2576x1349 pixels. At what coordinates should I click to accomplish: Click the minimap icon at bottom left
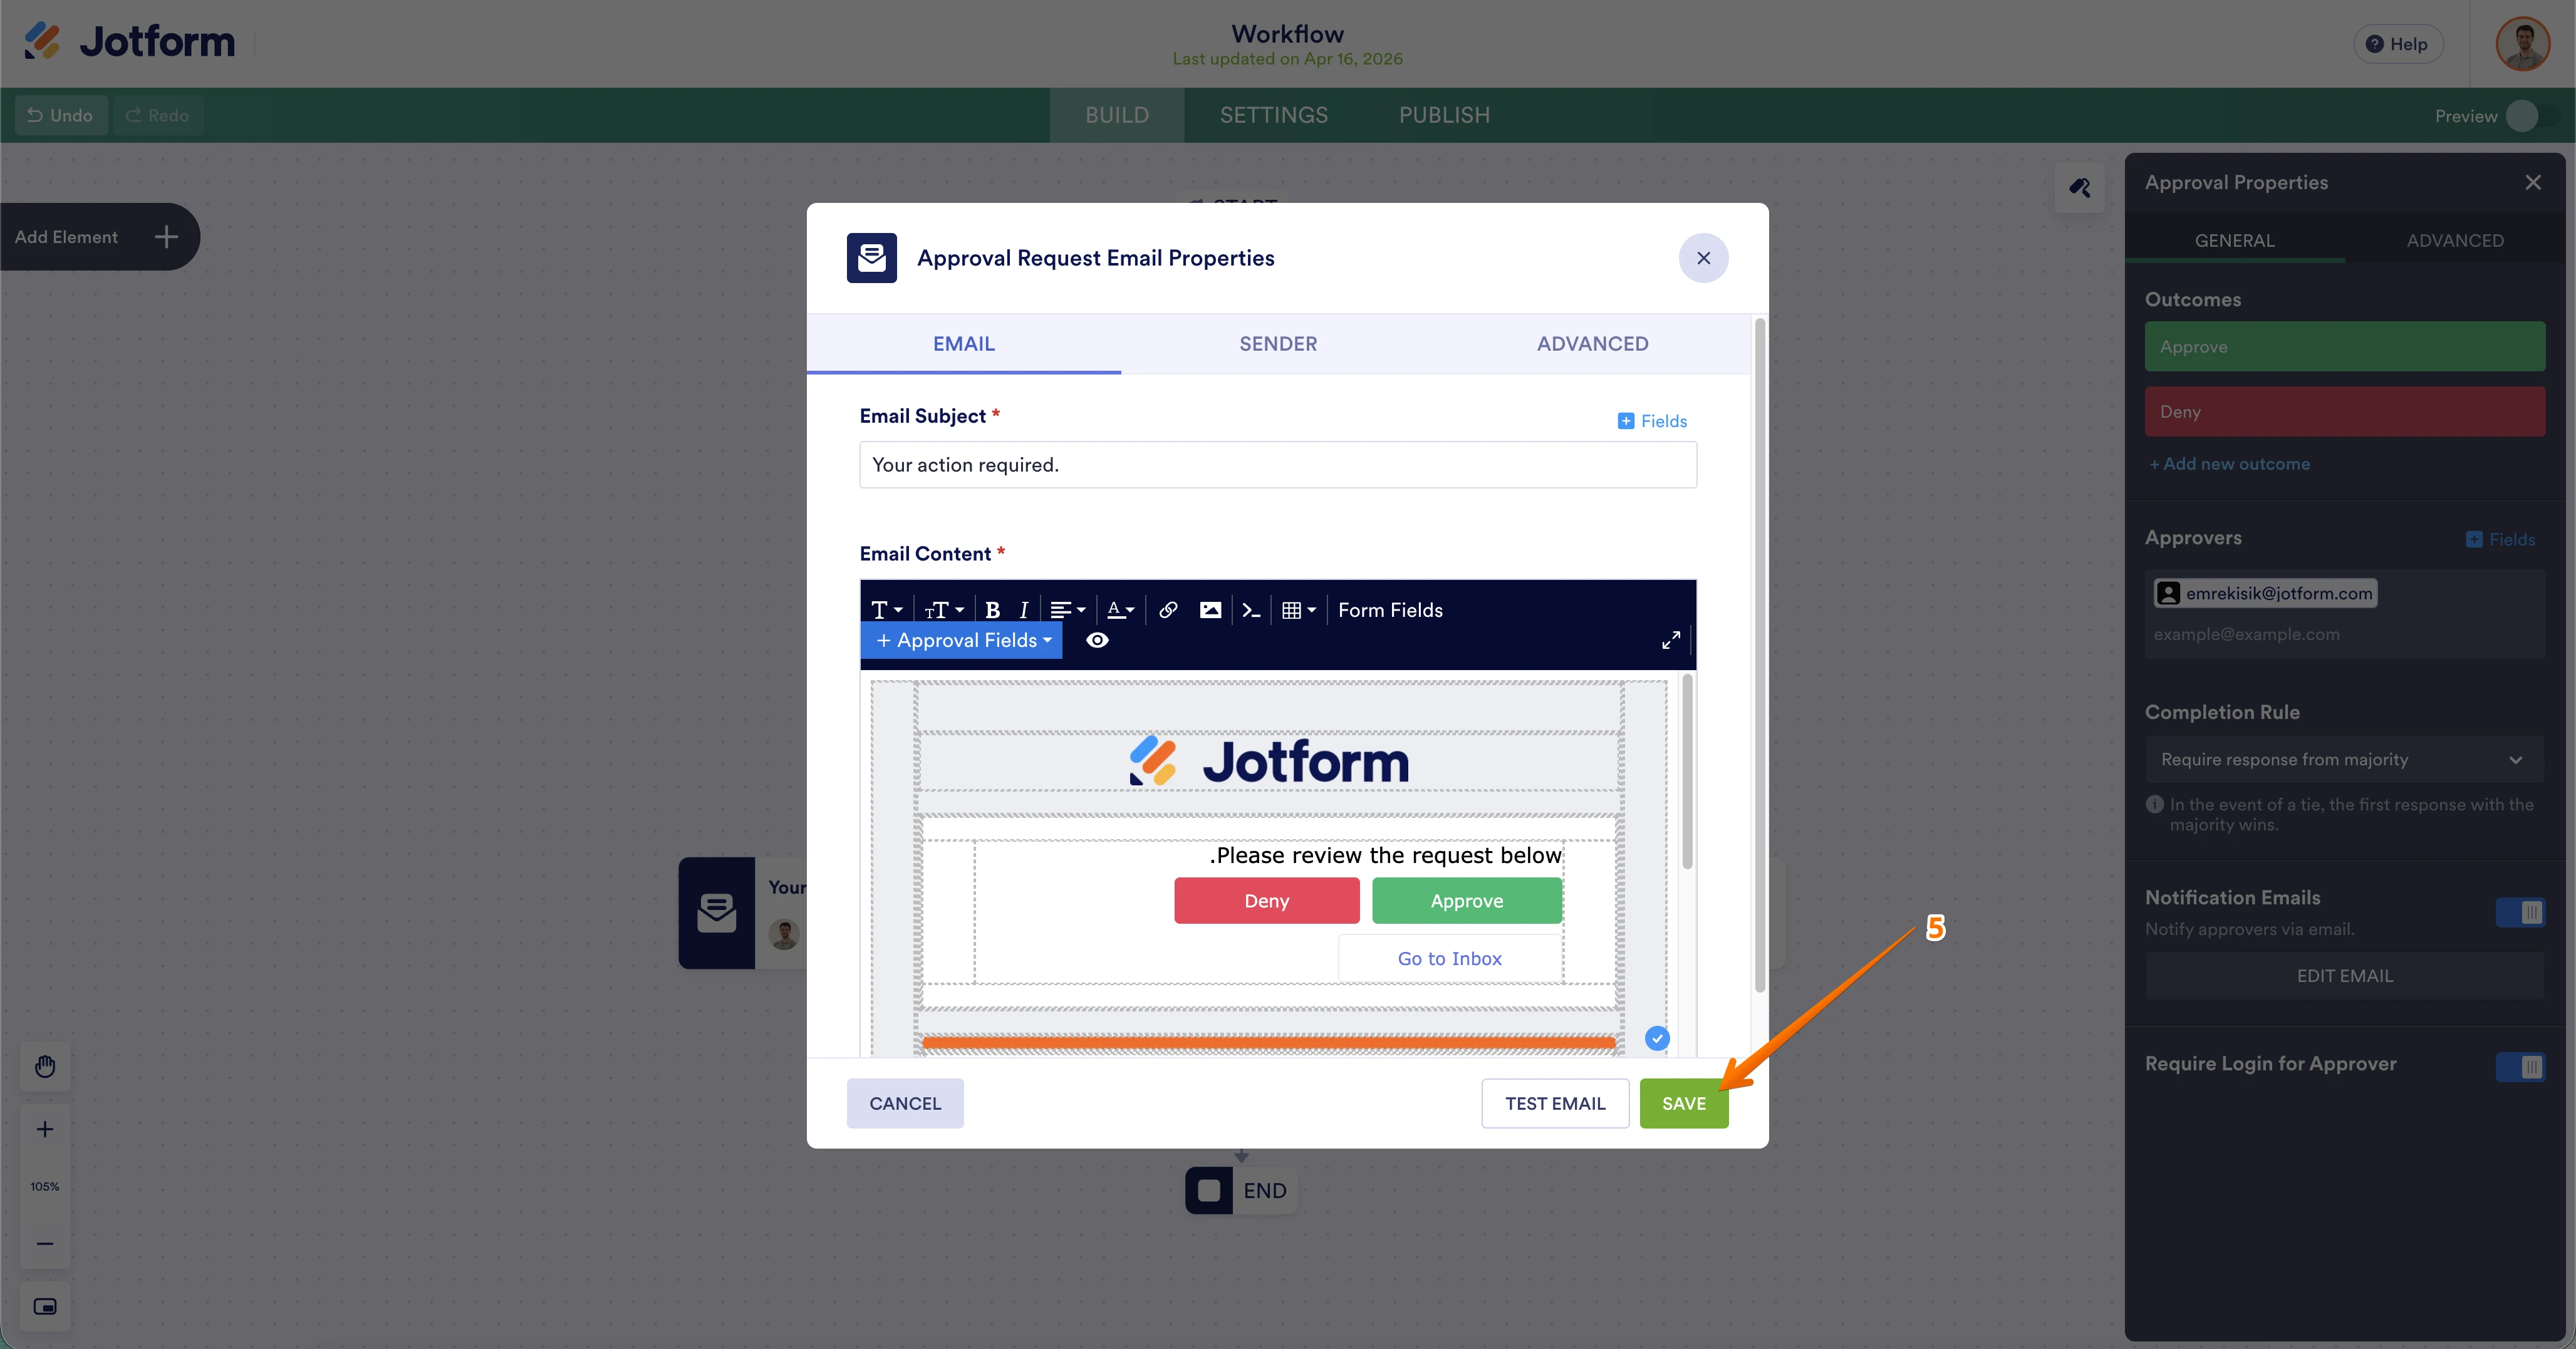[x=45, y=1307]
